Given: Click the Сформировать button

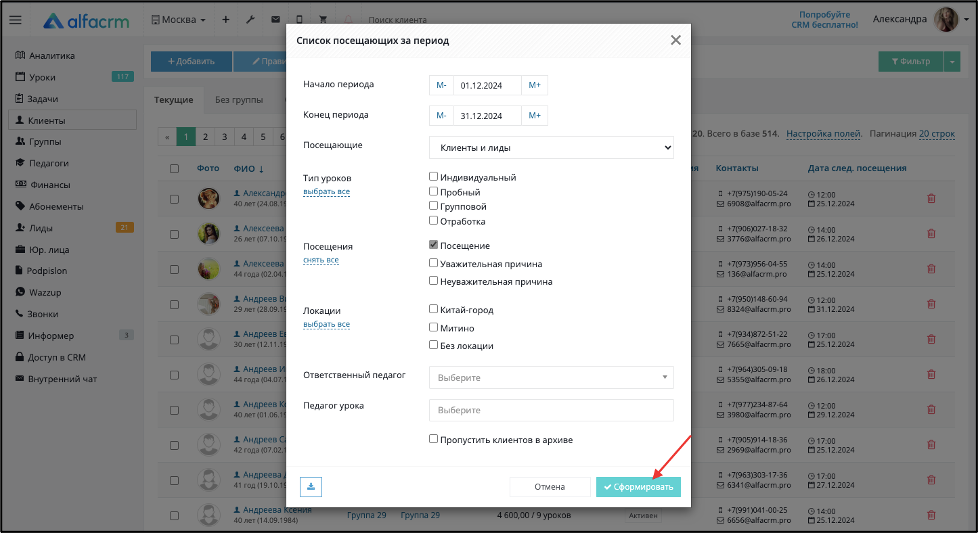Looking at the screenshot, I should (638, 487).
